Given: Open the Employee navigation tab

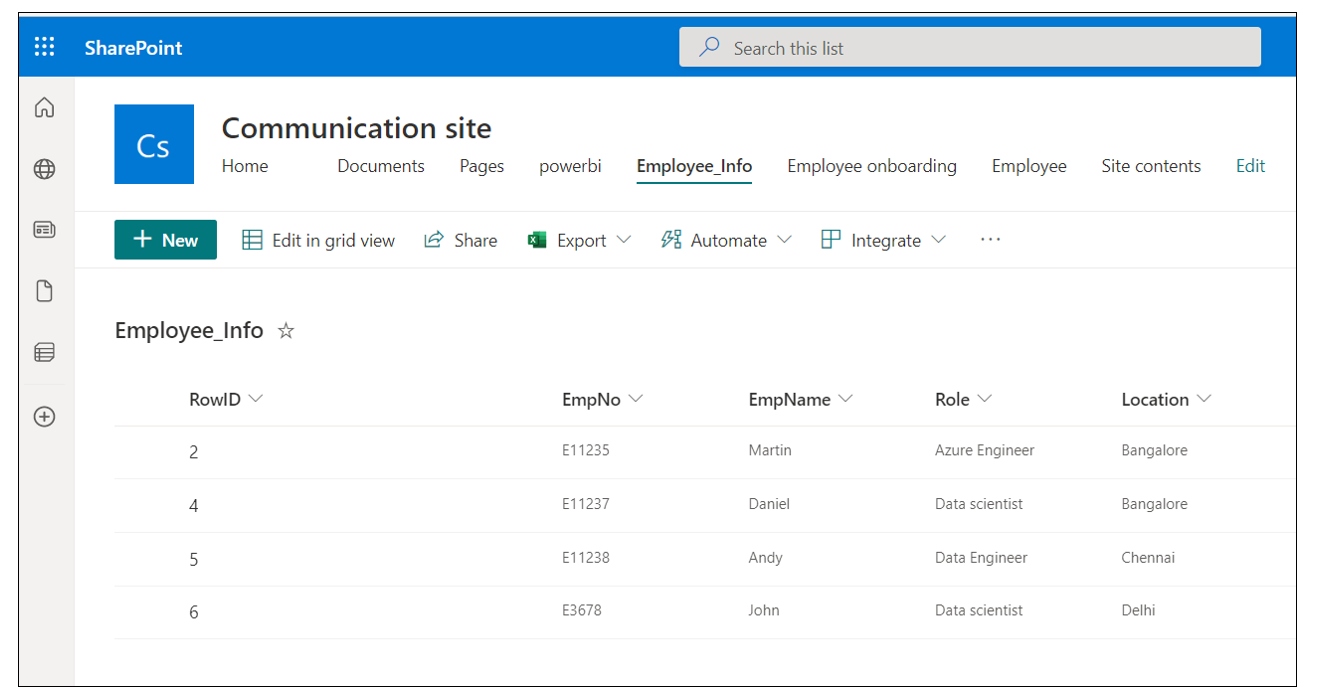Looking at the screenshot, I should pos(1029,166).
